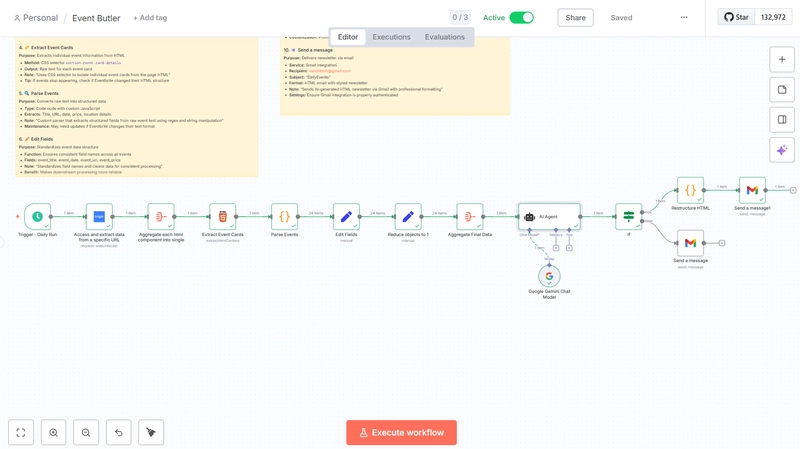Switch to the Executions tab
The width and height of the screenshot is (800, 449).
(x=391, y=37)
